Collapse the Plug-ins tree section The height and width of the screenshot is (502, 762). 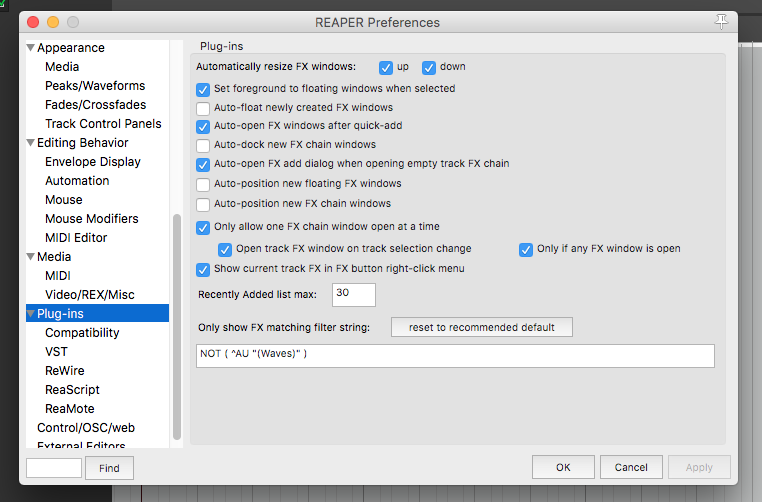[30, 314]
